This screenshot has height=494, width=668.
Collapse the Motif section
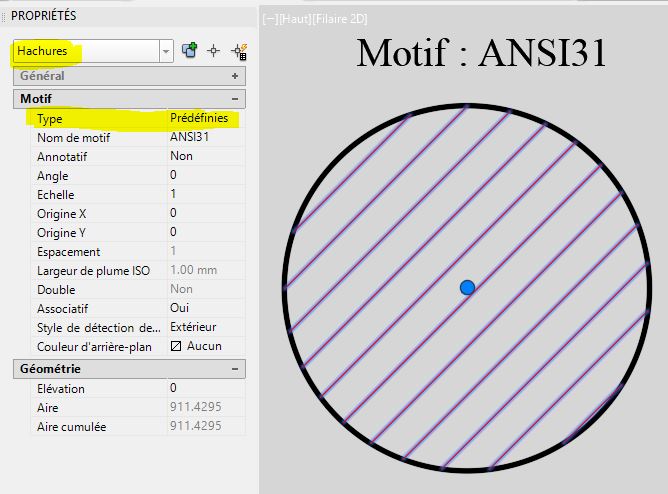point(235,99)
